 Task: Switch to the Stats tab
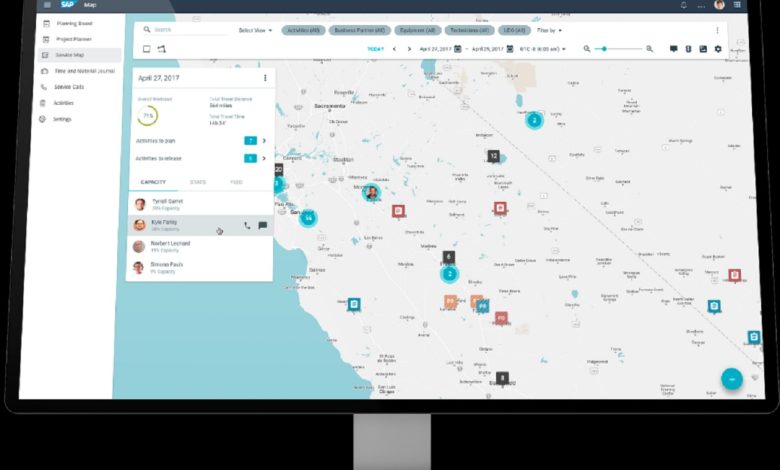(198, 183)
